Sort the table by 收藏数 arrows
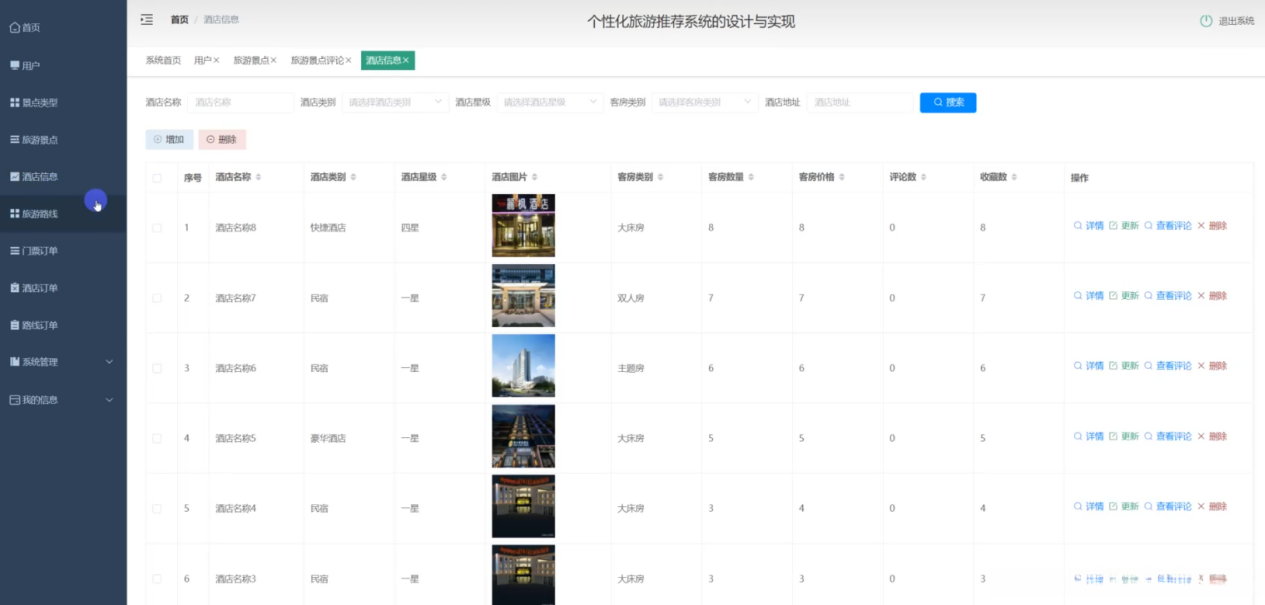This screenshot has width=1265, height=605. pyautogui.click(x=1014, y=177)
